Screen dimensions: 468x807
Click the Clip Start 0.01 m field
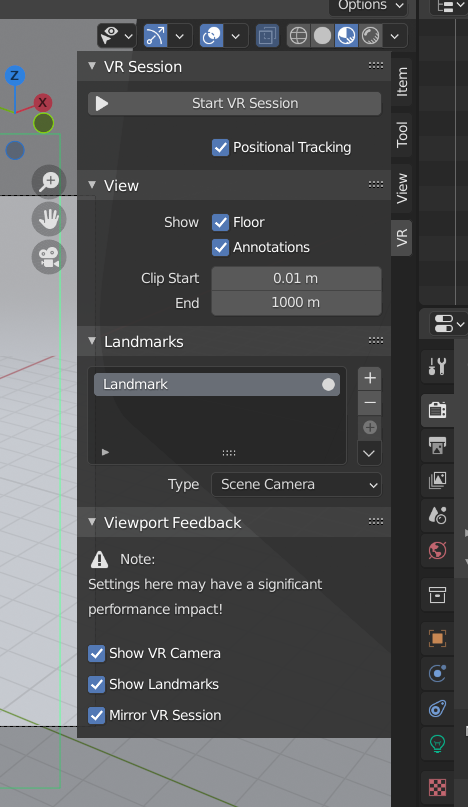297,278
